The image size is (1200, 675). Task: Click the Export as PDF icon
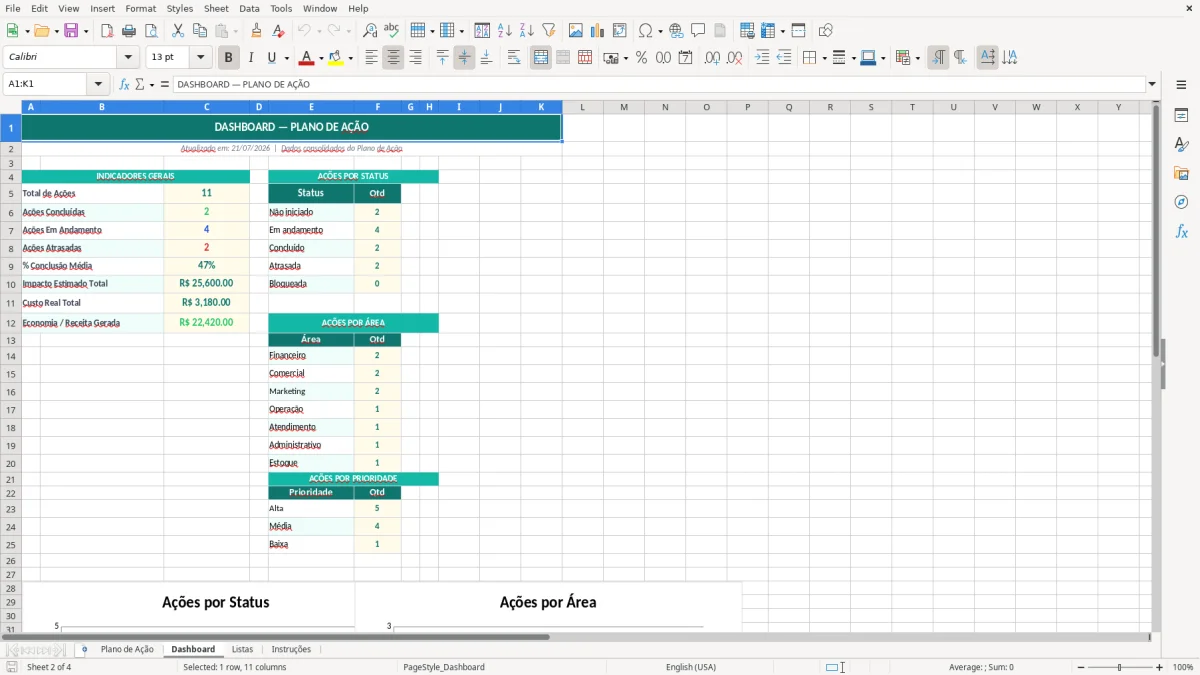pyautogui.click(x=107, y=31)
